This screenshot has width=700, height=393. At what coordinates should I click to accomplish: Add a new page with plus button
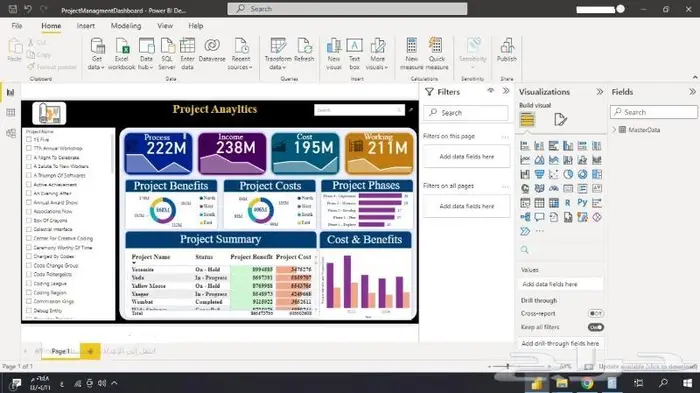90,351
